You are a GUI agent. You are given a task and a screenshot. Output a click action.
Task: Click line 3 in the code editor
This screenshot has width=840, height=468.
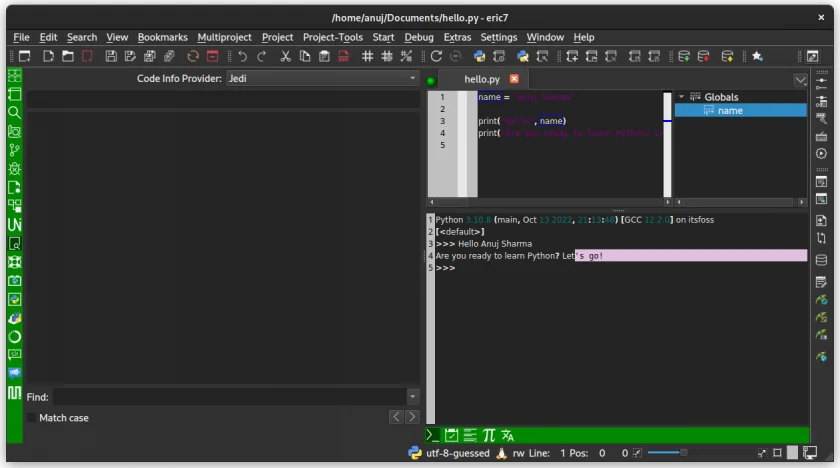571,121
